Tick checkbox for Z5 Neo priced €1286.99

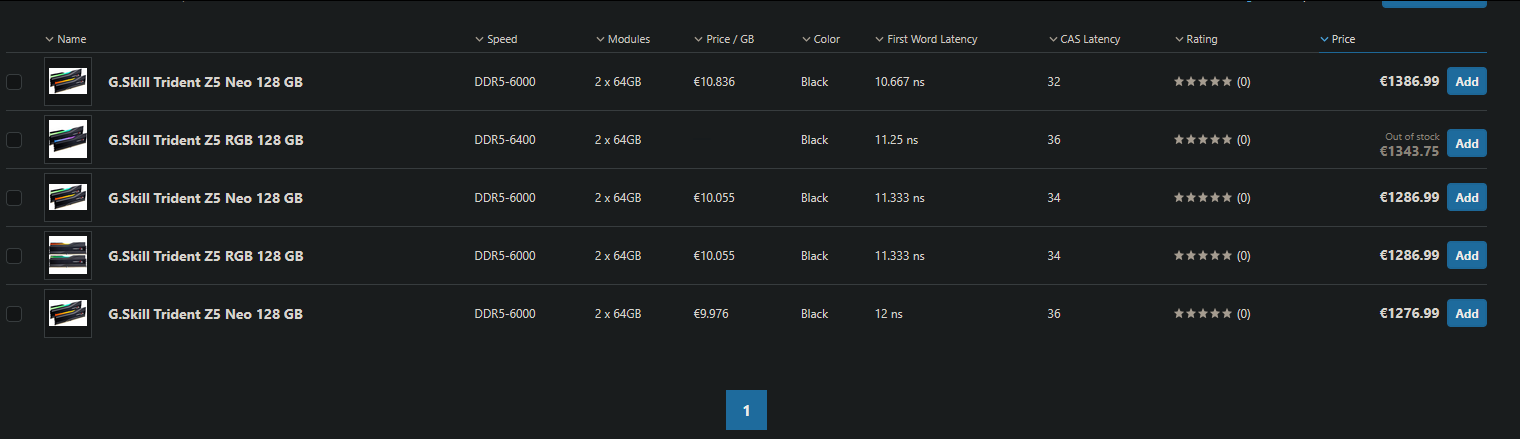[x=14, y=198]
